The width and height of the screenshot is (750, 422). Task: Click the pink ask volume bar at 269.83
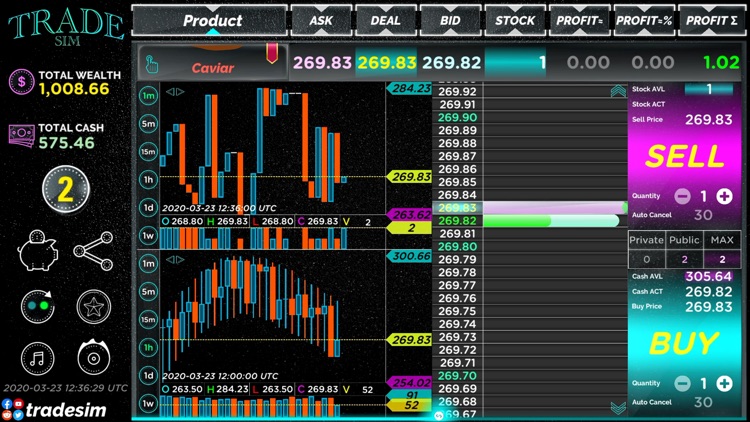tap(555, 208)
